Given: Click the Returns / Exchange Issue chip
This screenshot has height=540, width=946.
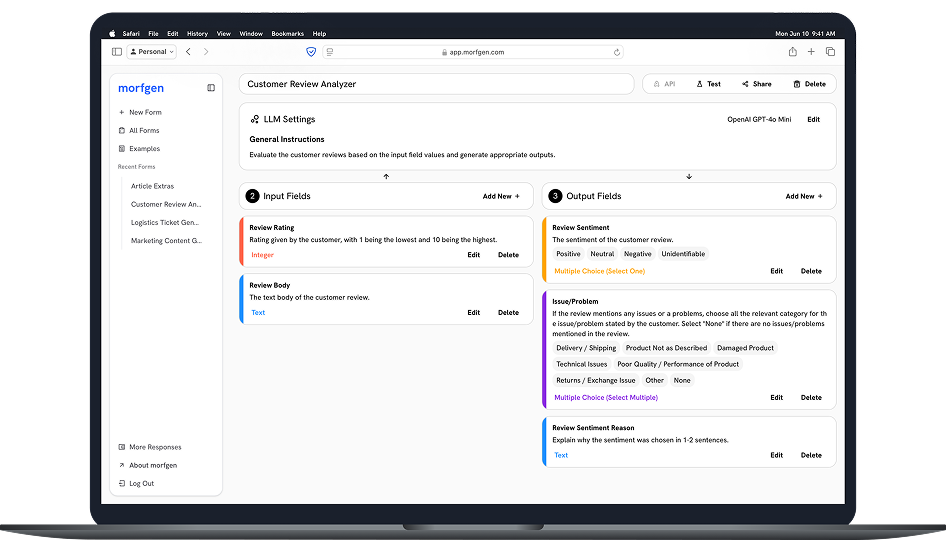Looking at the screenshot, I should [595, 381].
